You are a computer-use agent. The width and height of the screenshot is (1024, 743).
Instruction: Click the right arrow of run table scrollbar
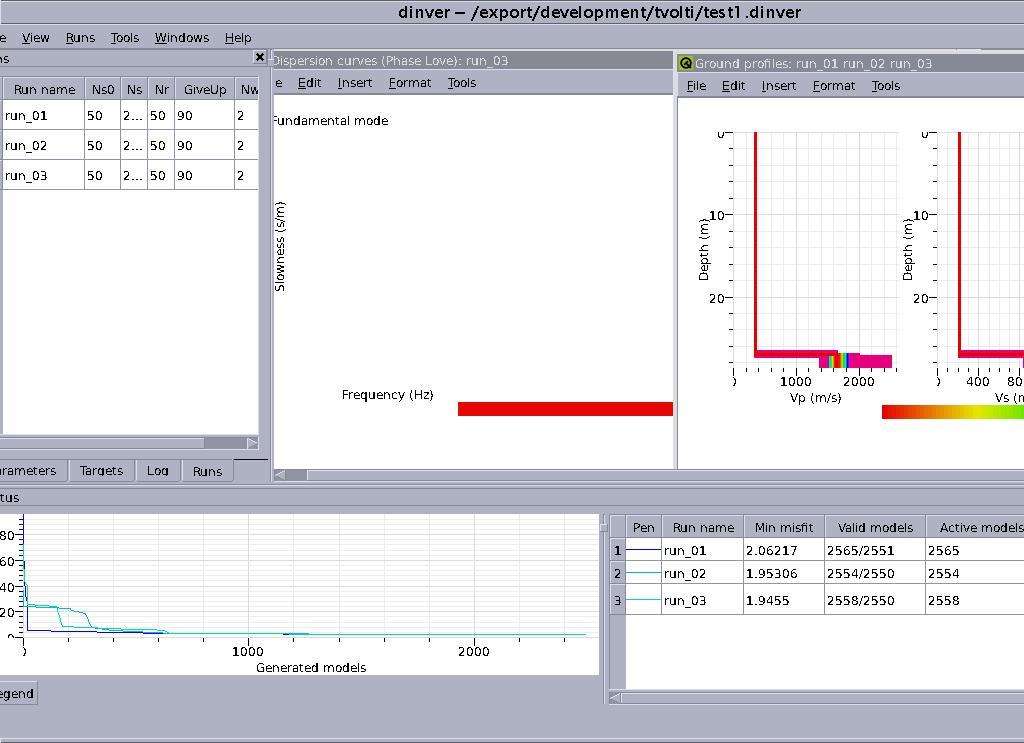tap(252, 443)
